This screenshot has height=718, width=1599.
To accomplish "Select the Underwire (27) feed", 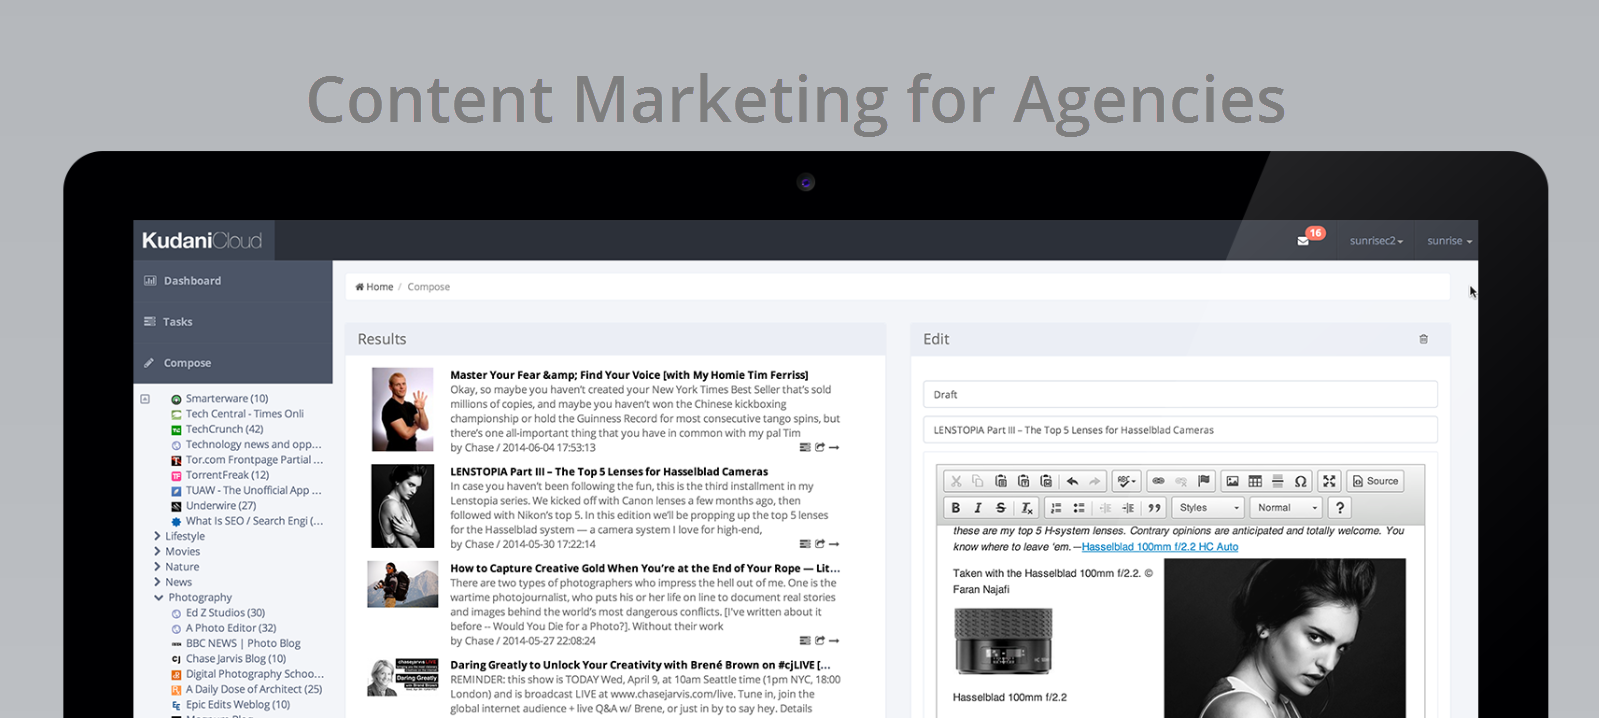I will coord(221,506).
